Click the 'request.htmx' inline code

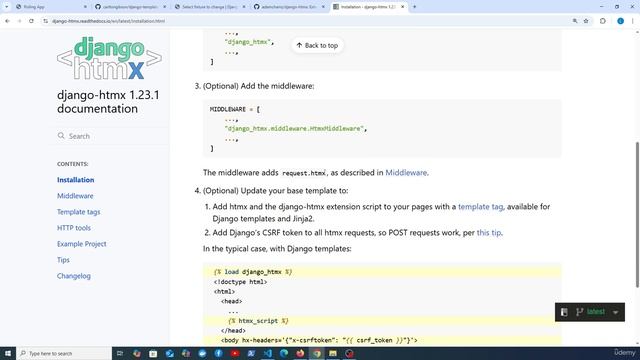pyautogui.click(x=304, y=173)
